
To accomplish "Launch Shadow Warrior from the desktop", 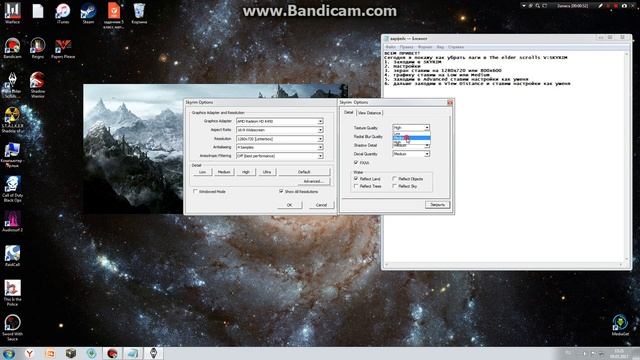I will pyautogui.click(x=38, y=84).
